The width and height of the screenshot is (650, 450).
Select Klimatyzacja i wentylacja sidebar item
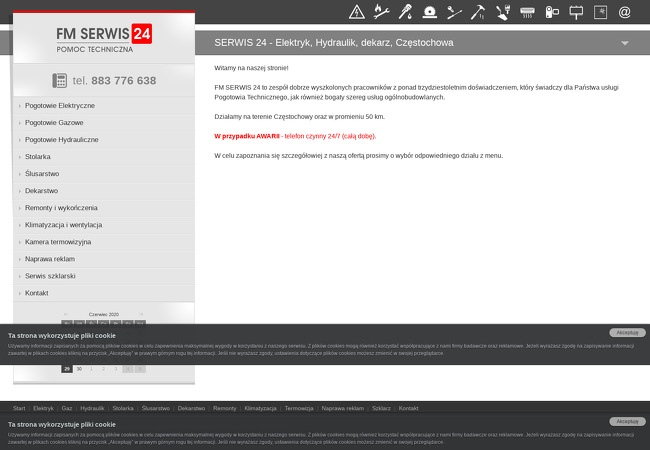click(104, 225)
